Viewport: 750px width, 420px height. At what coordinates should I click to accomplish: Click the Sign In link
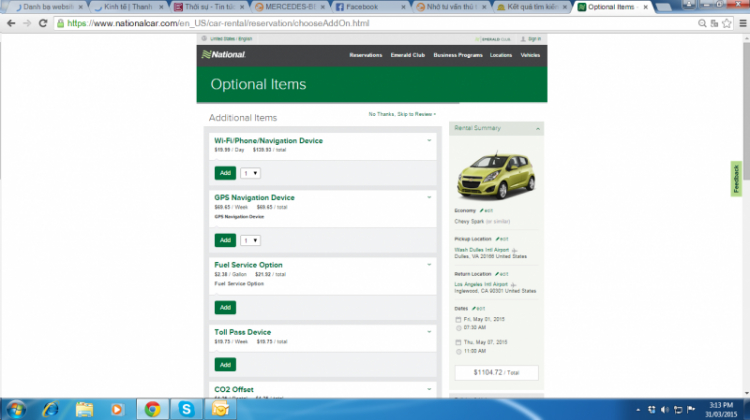(534, 39)
